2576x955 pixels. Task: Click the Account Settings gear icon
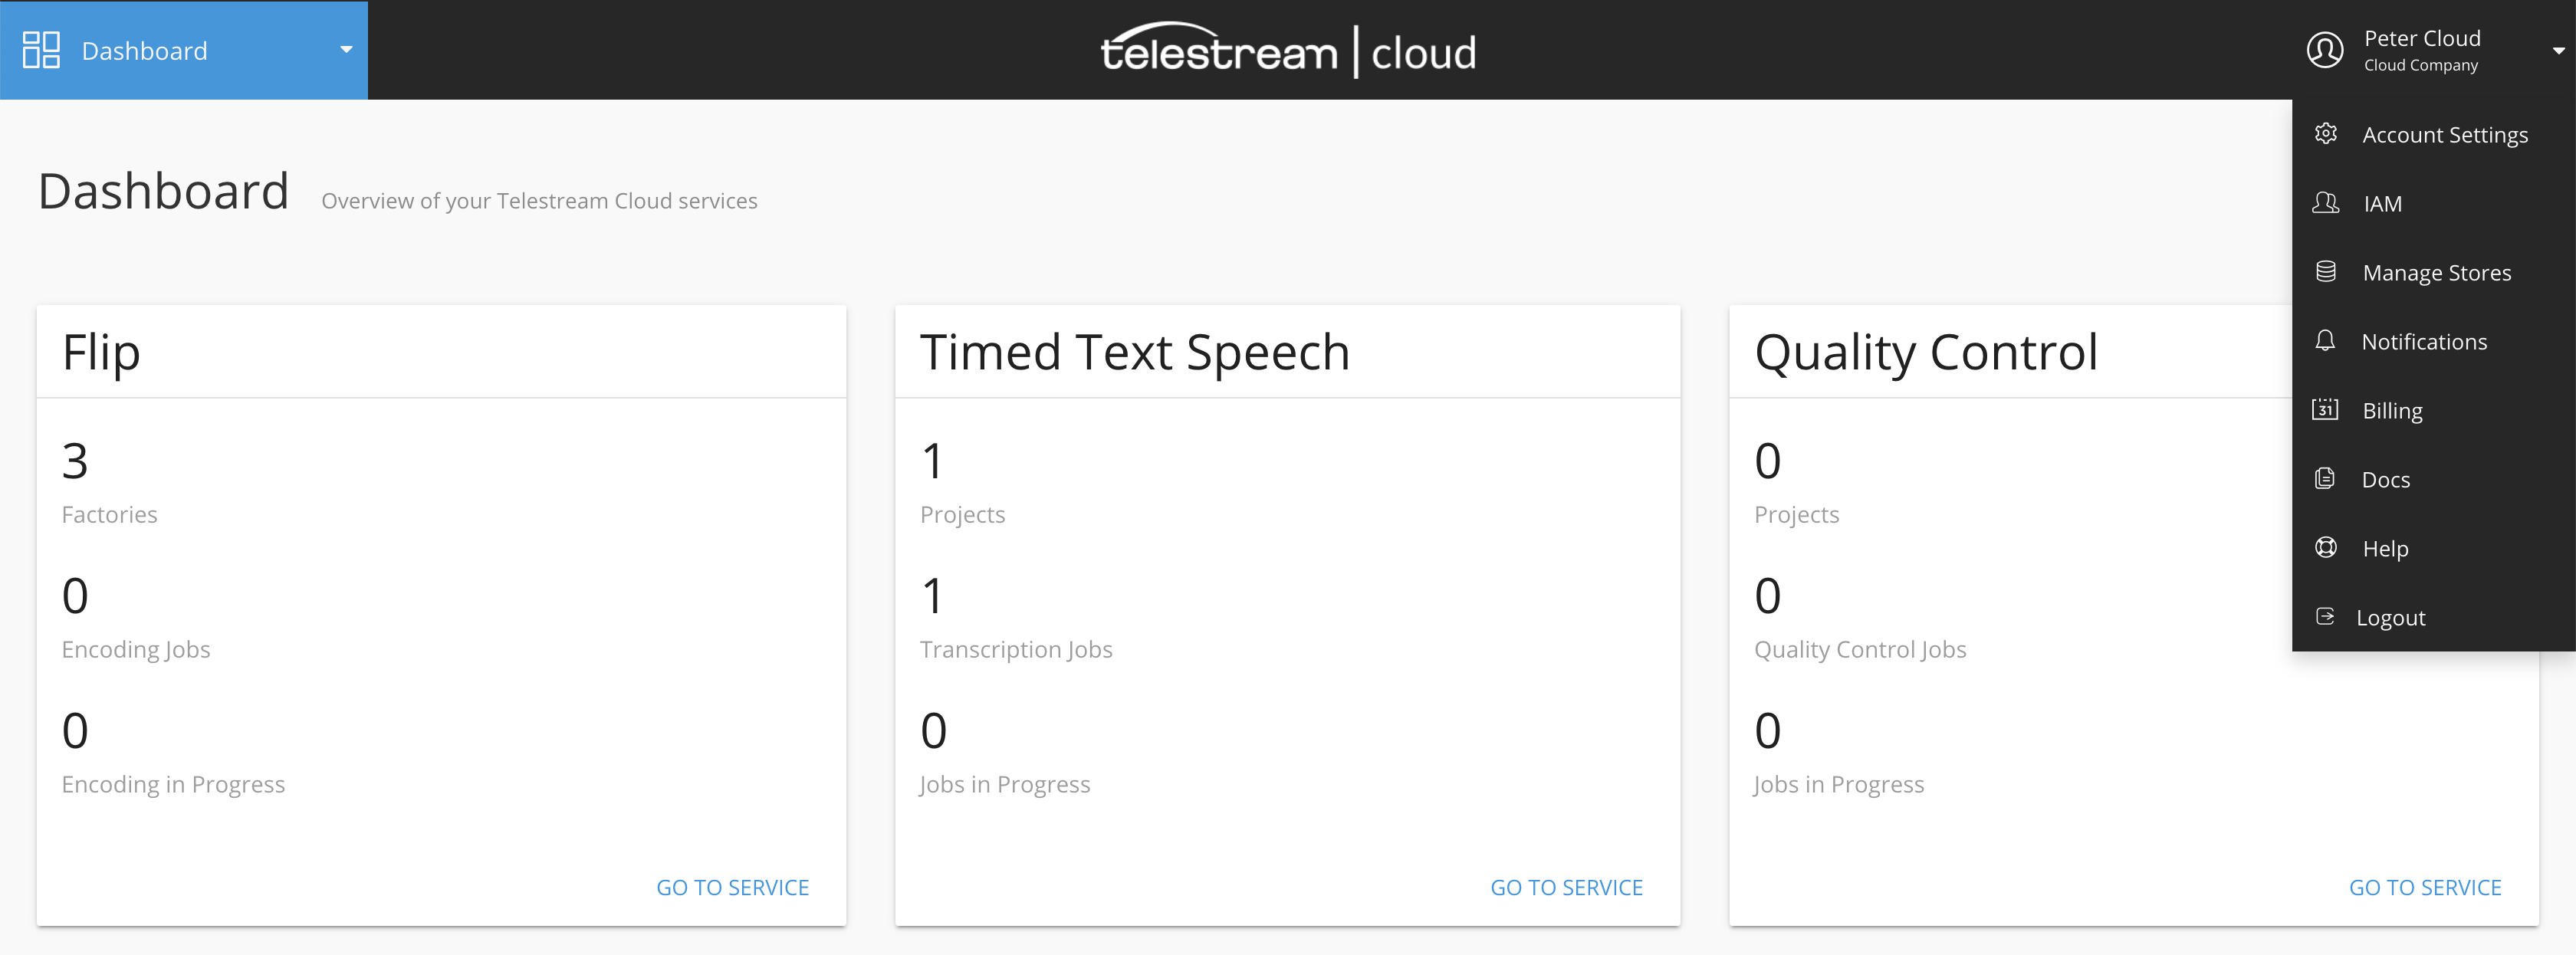pos(2326,134)
